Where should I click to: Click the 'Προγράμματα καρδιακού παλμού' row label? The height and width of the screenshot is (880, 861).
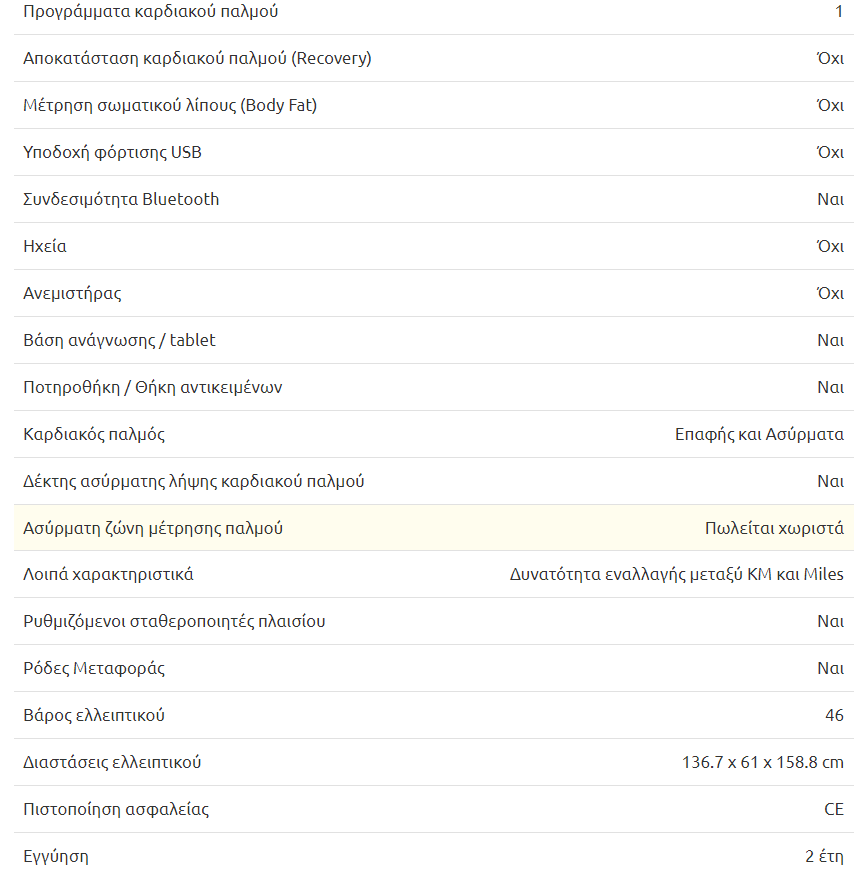(151, 12)
